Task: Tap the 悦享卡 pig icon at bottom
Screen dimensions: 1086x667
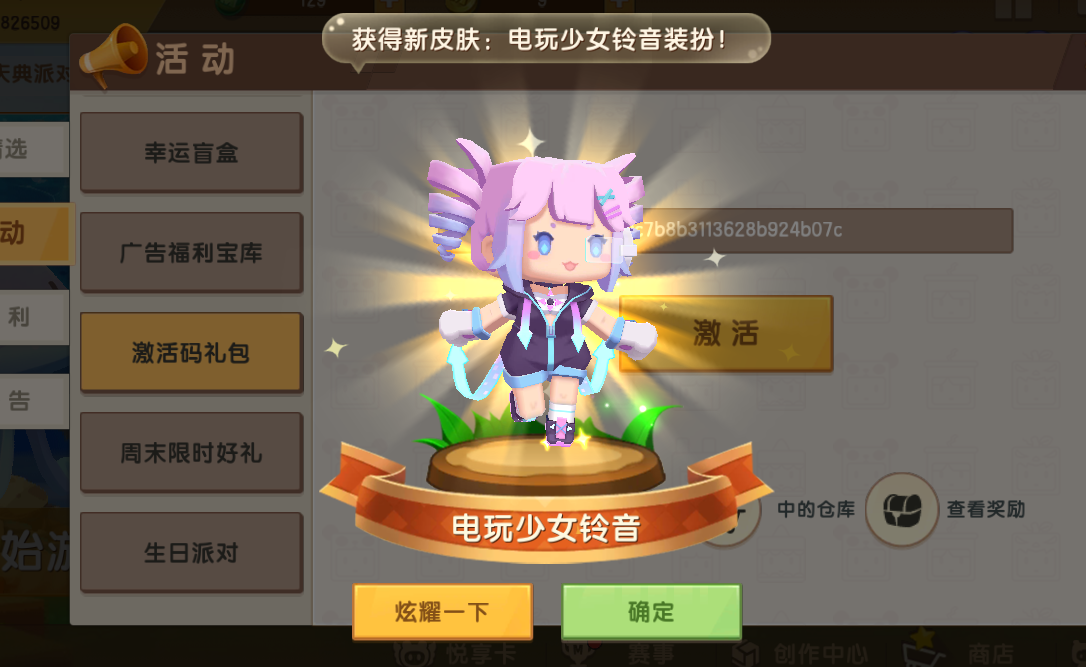Action: click(x=414, y=652)
